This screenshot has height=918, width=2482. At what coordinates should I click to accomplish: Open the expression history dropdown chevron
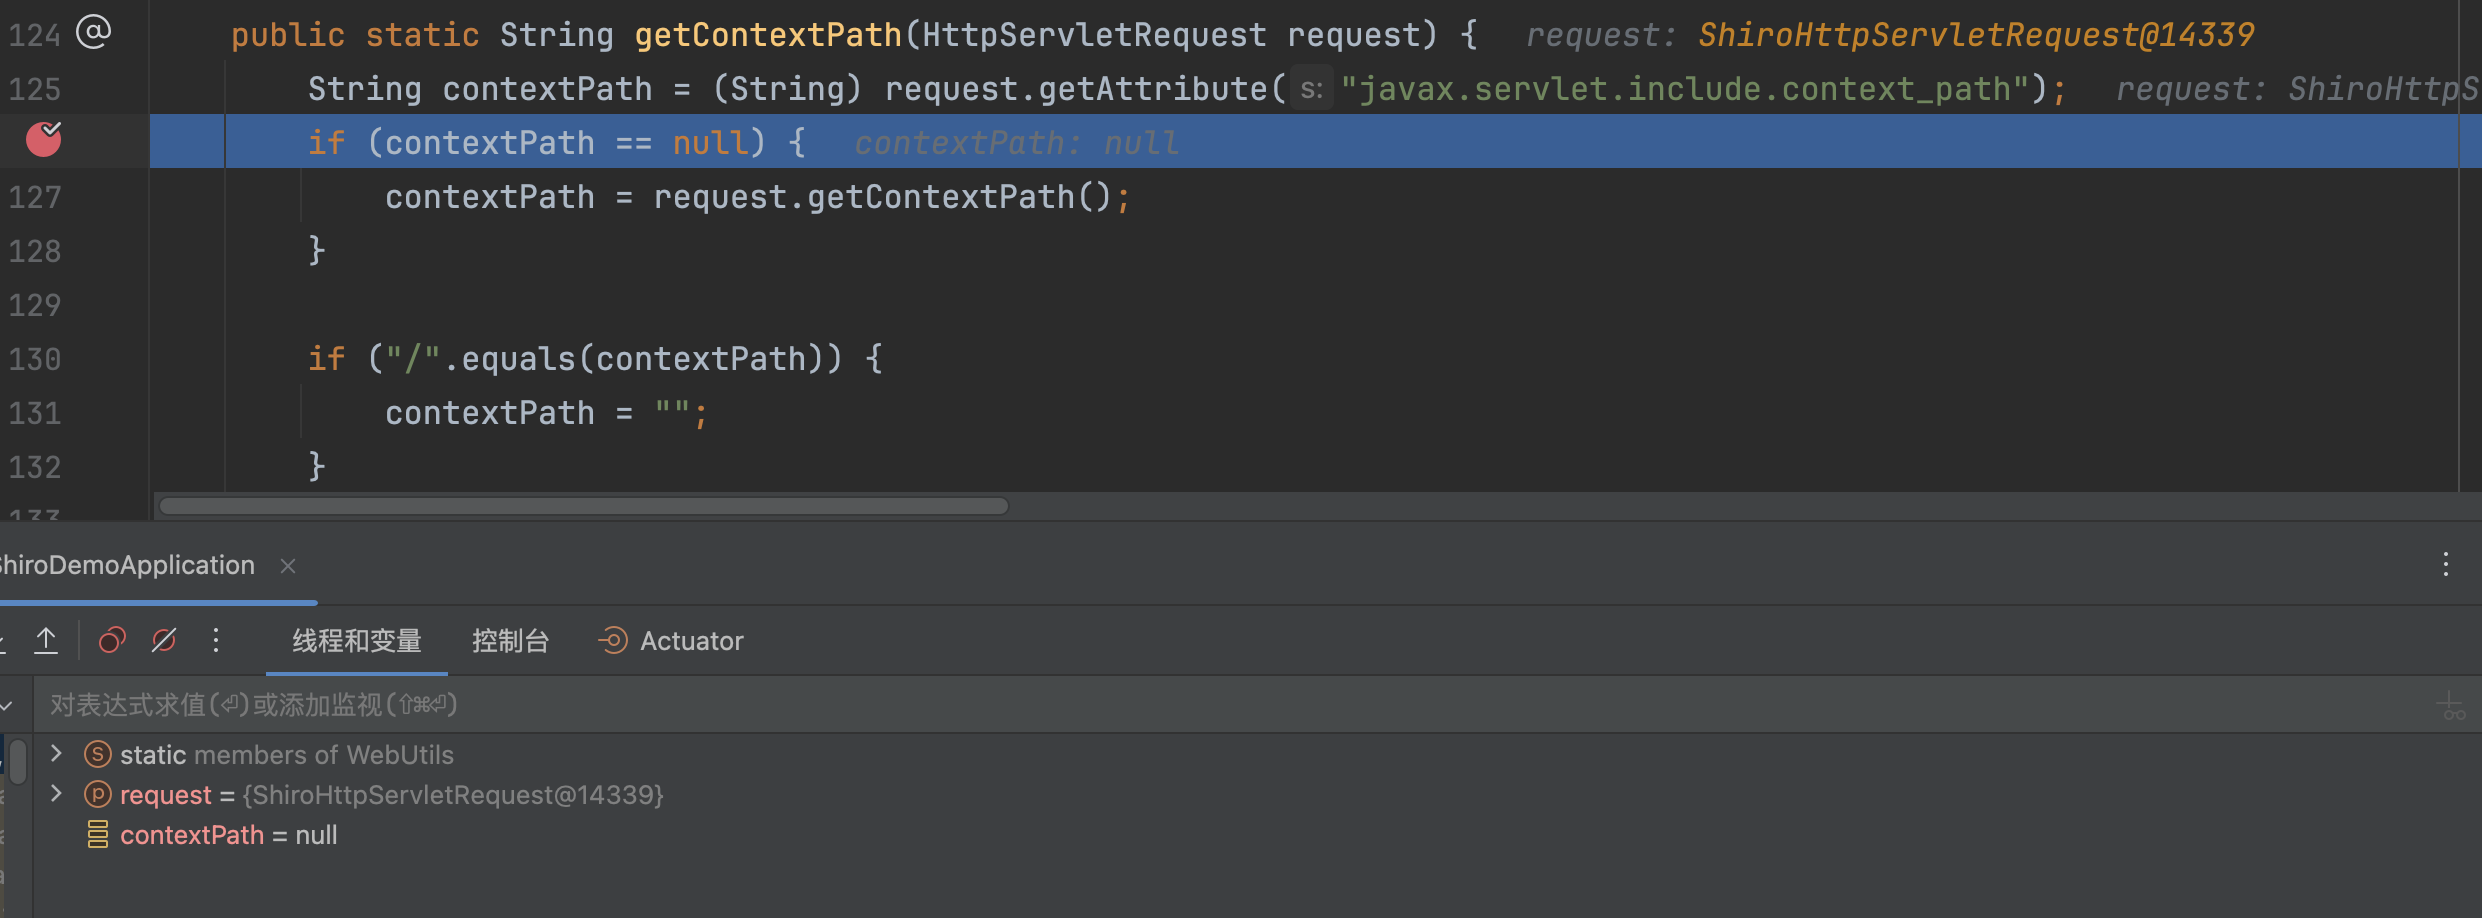point(8,705)
